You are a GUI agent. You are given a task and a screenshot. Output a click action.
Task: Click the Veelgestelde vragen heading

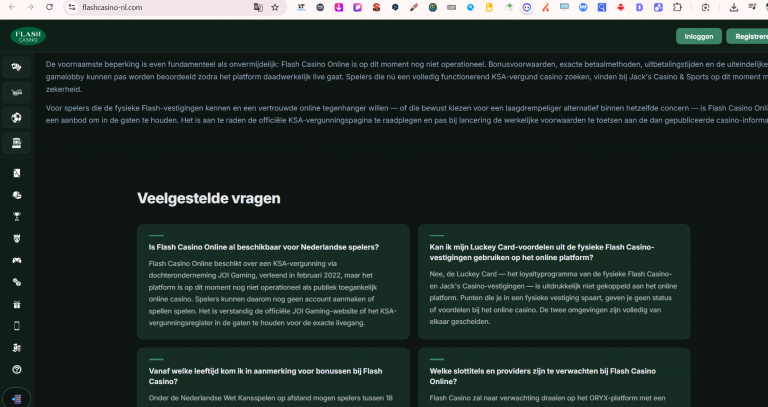(209, 198)
